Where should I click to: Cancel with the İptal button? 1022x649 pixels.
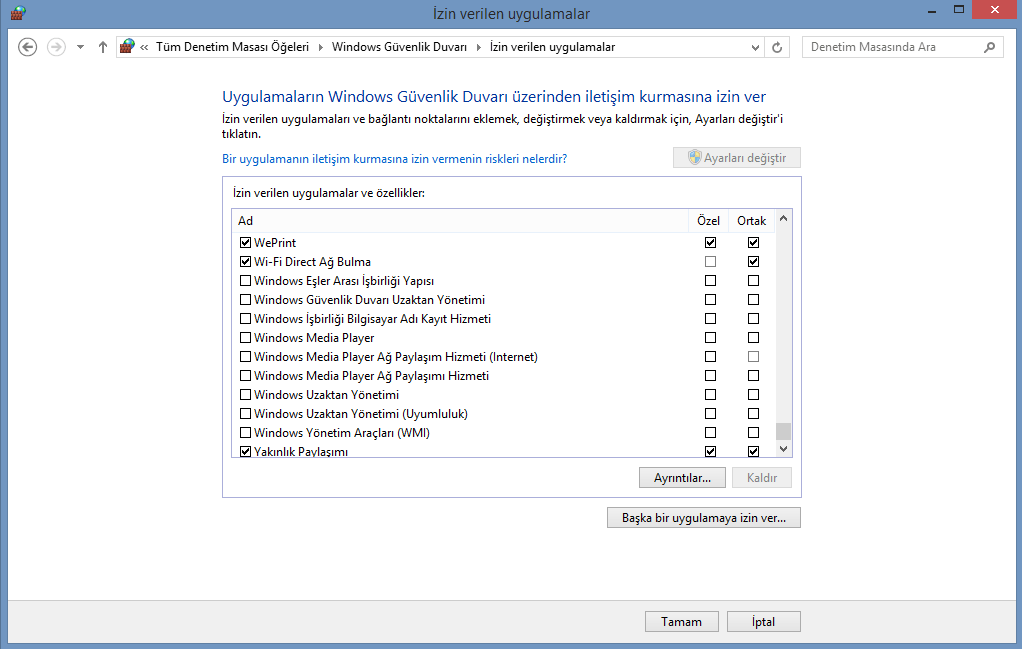[763, 622]
